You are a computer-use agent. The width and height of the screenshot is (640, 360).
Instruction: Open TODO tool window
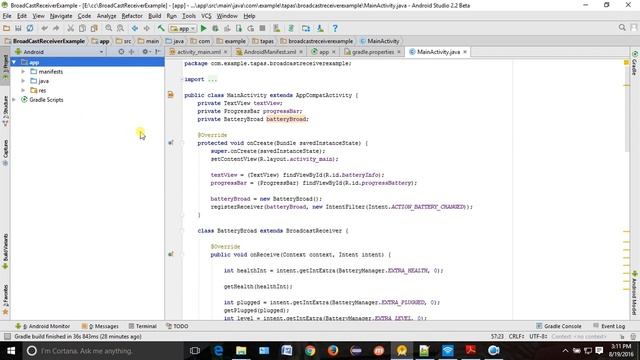point(177,326)
